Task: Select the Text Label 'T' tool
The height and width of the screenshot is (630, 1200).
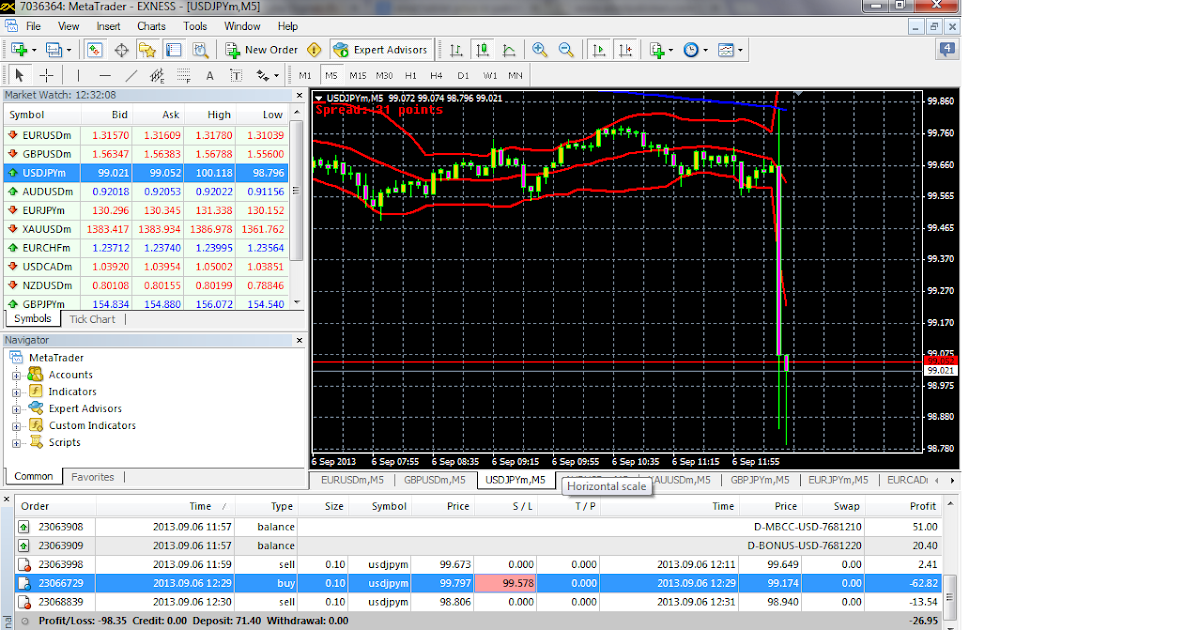Action: pyautogui.click(x=236, y=75)
